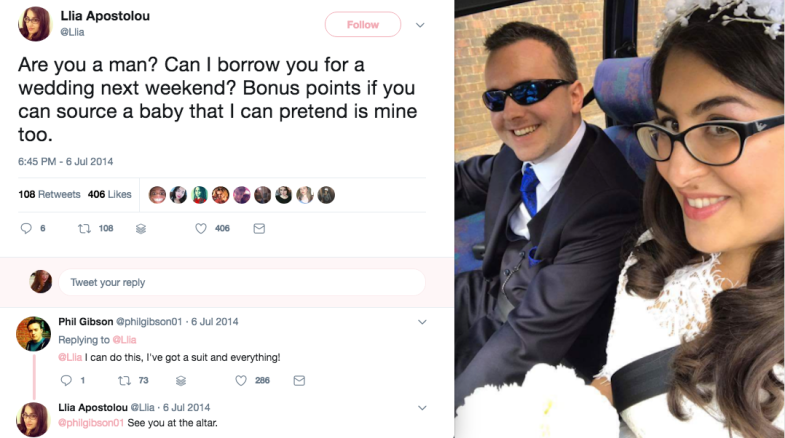This screenshot has width=785, height=438.
Task: Click the Tweet your reply field
Action: 242,282
